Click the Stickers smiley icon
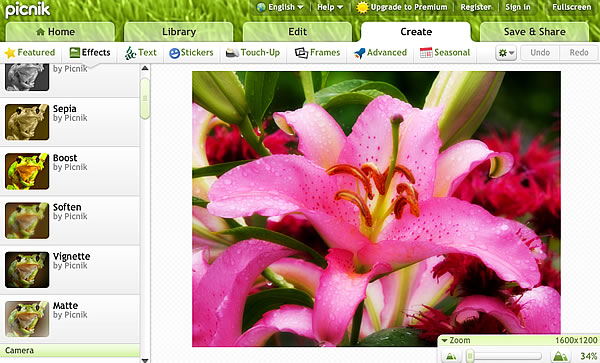This screenshot has height=363, width=600. tap(174, 53)
